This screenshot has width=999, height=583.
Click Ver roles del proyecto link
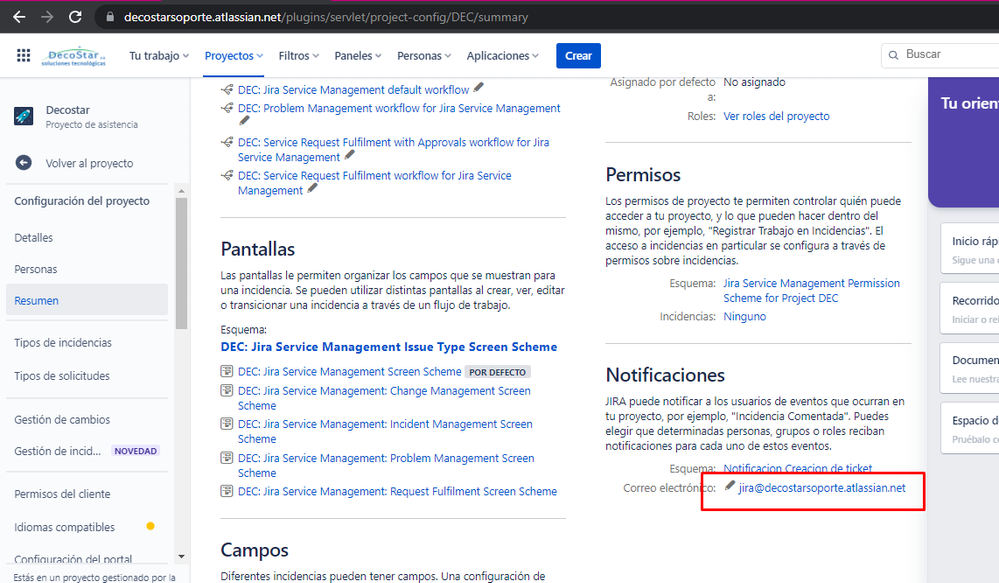pyautogui.click(x=776, y=116)
